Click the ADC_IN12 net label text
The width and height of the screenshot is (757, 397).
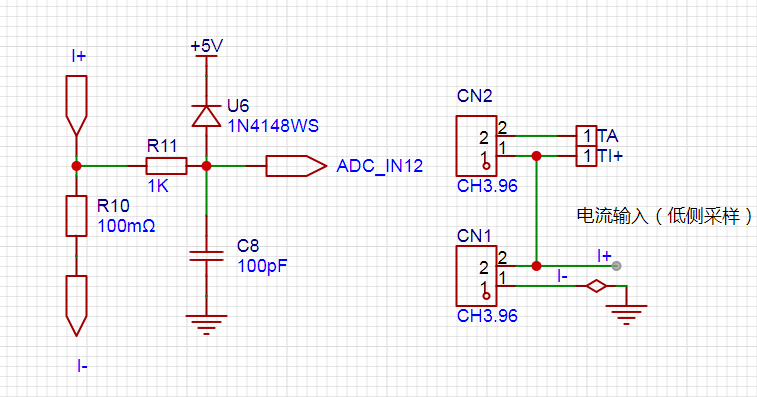click(x=379, y=166)
